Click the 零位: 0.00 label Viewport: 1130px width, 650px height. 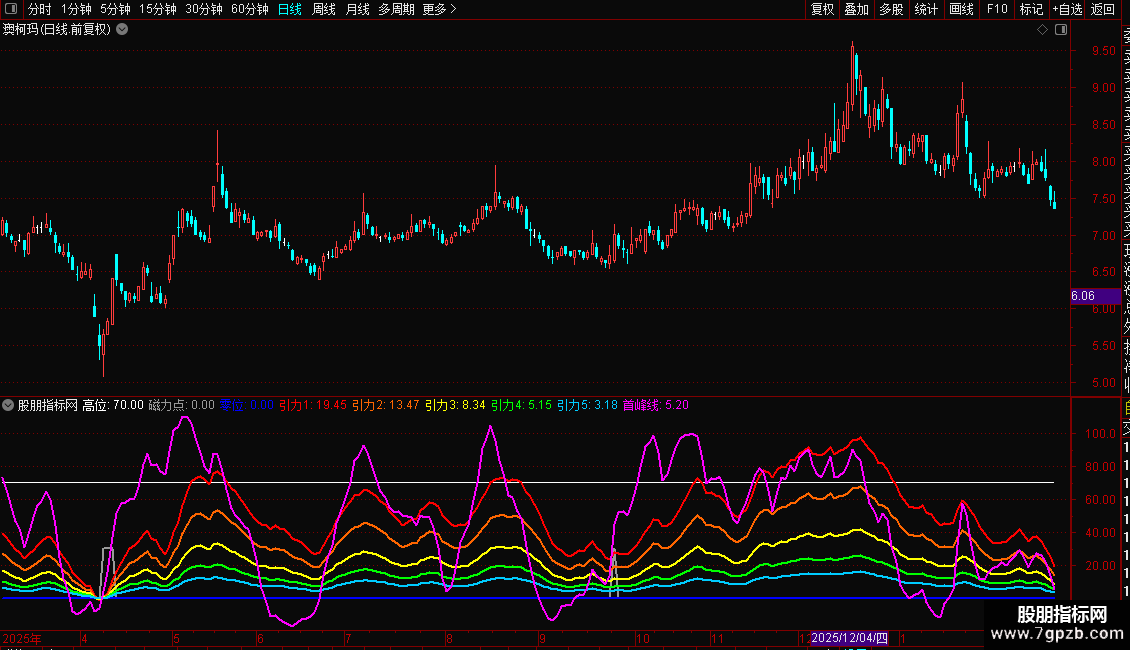tap(246, 405)
